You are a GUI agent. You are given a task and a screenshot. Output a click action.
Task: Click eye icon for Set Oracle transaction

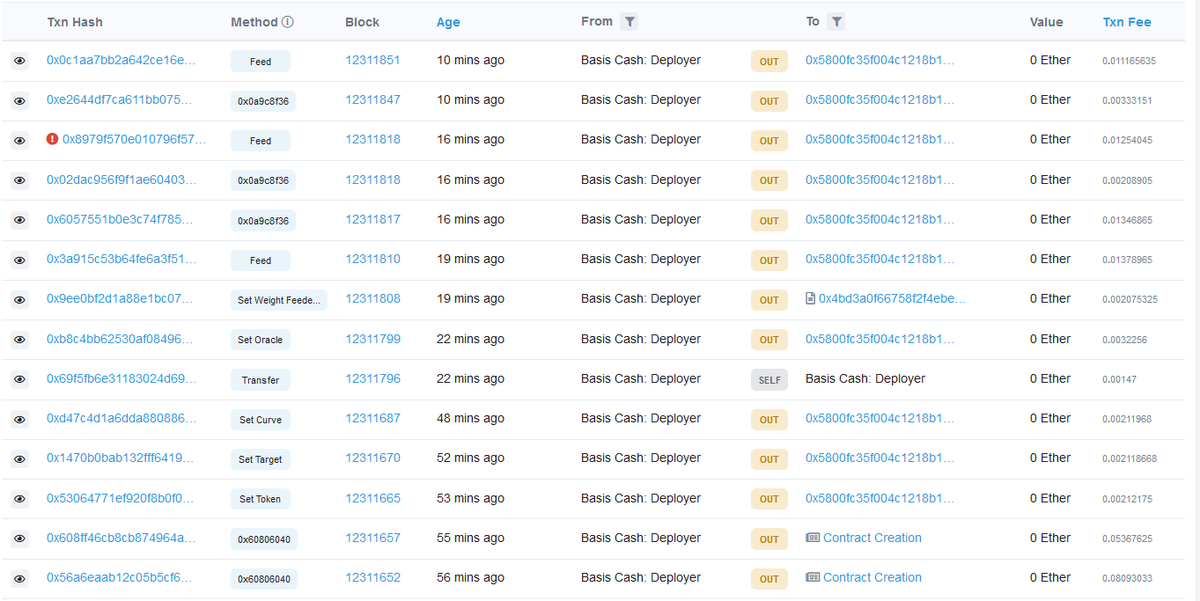point(19,340)
